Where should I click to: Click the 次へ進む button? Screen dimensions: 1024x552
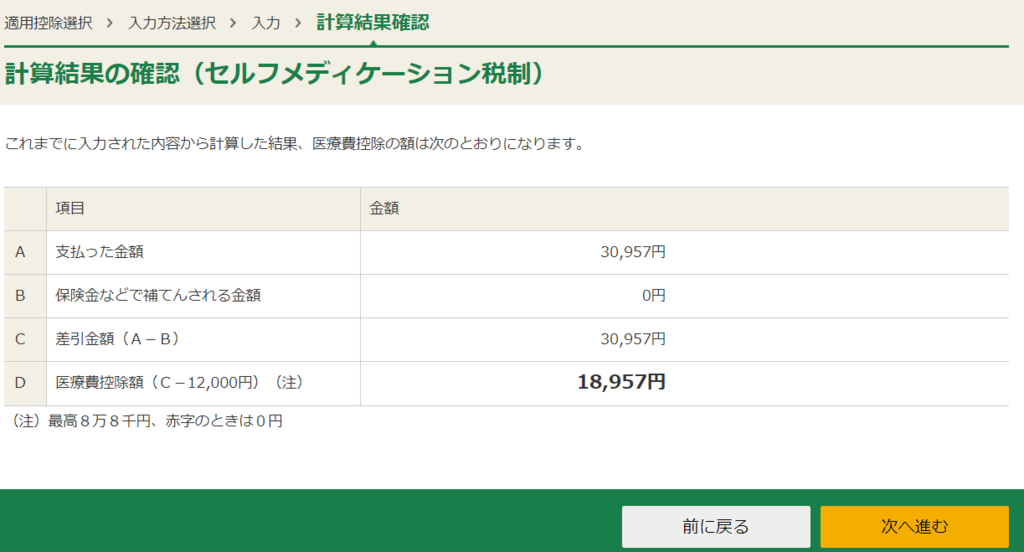click(x=914, y=527)
